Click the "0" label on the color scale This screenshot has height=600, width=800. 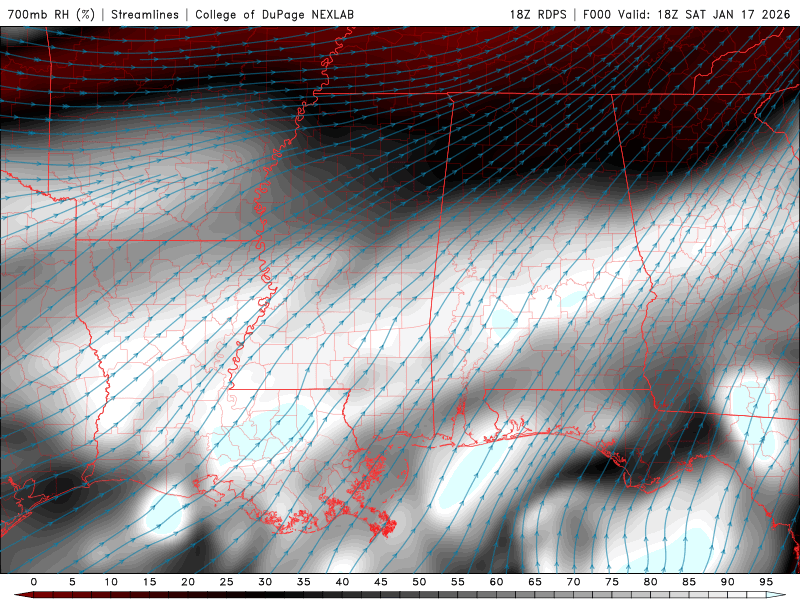[x=34, y=582]
